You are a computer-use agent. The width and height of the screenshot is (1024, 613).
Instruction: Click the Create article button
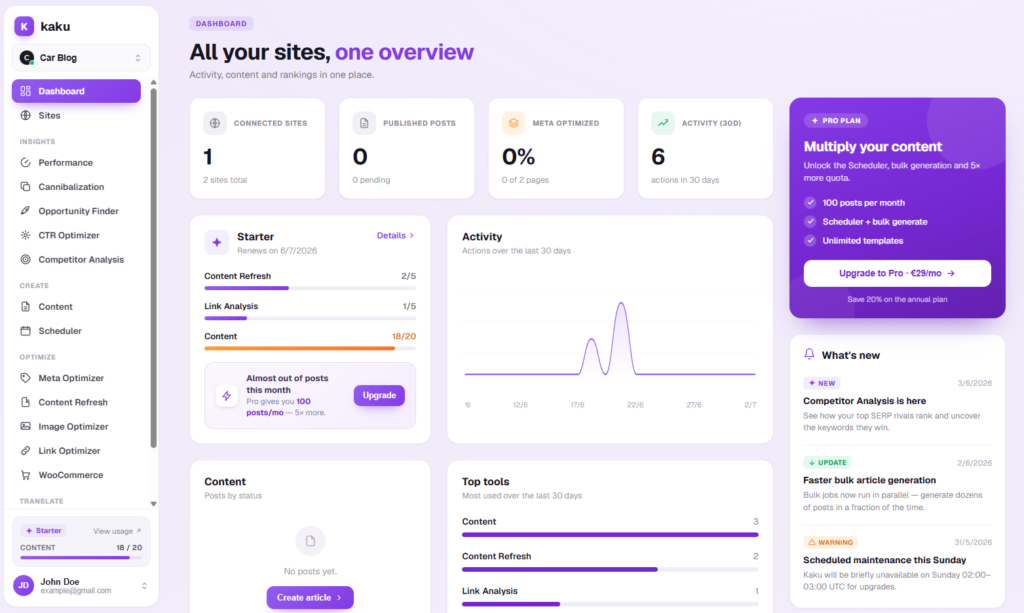coord(310,597)
